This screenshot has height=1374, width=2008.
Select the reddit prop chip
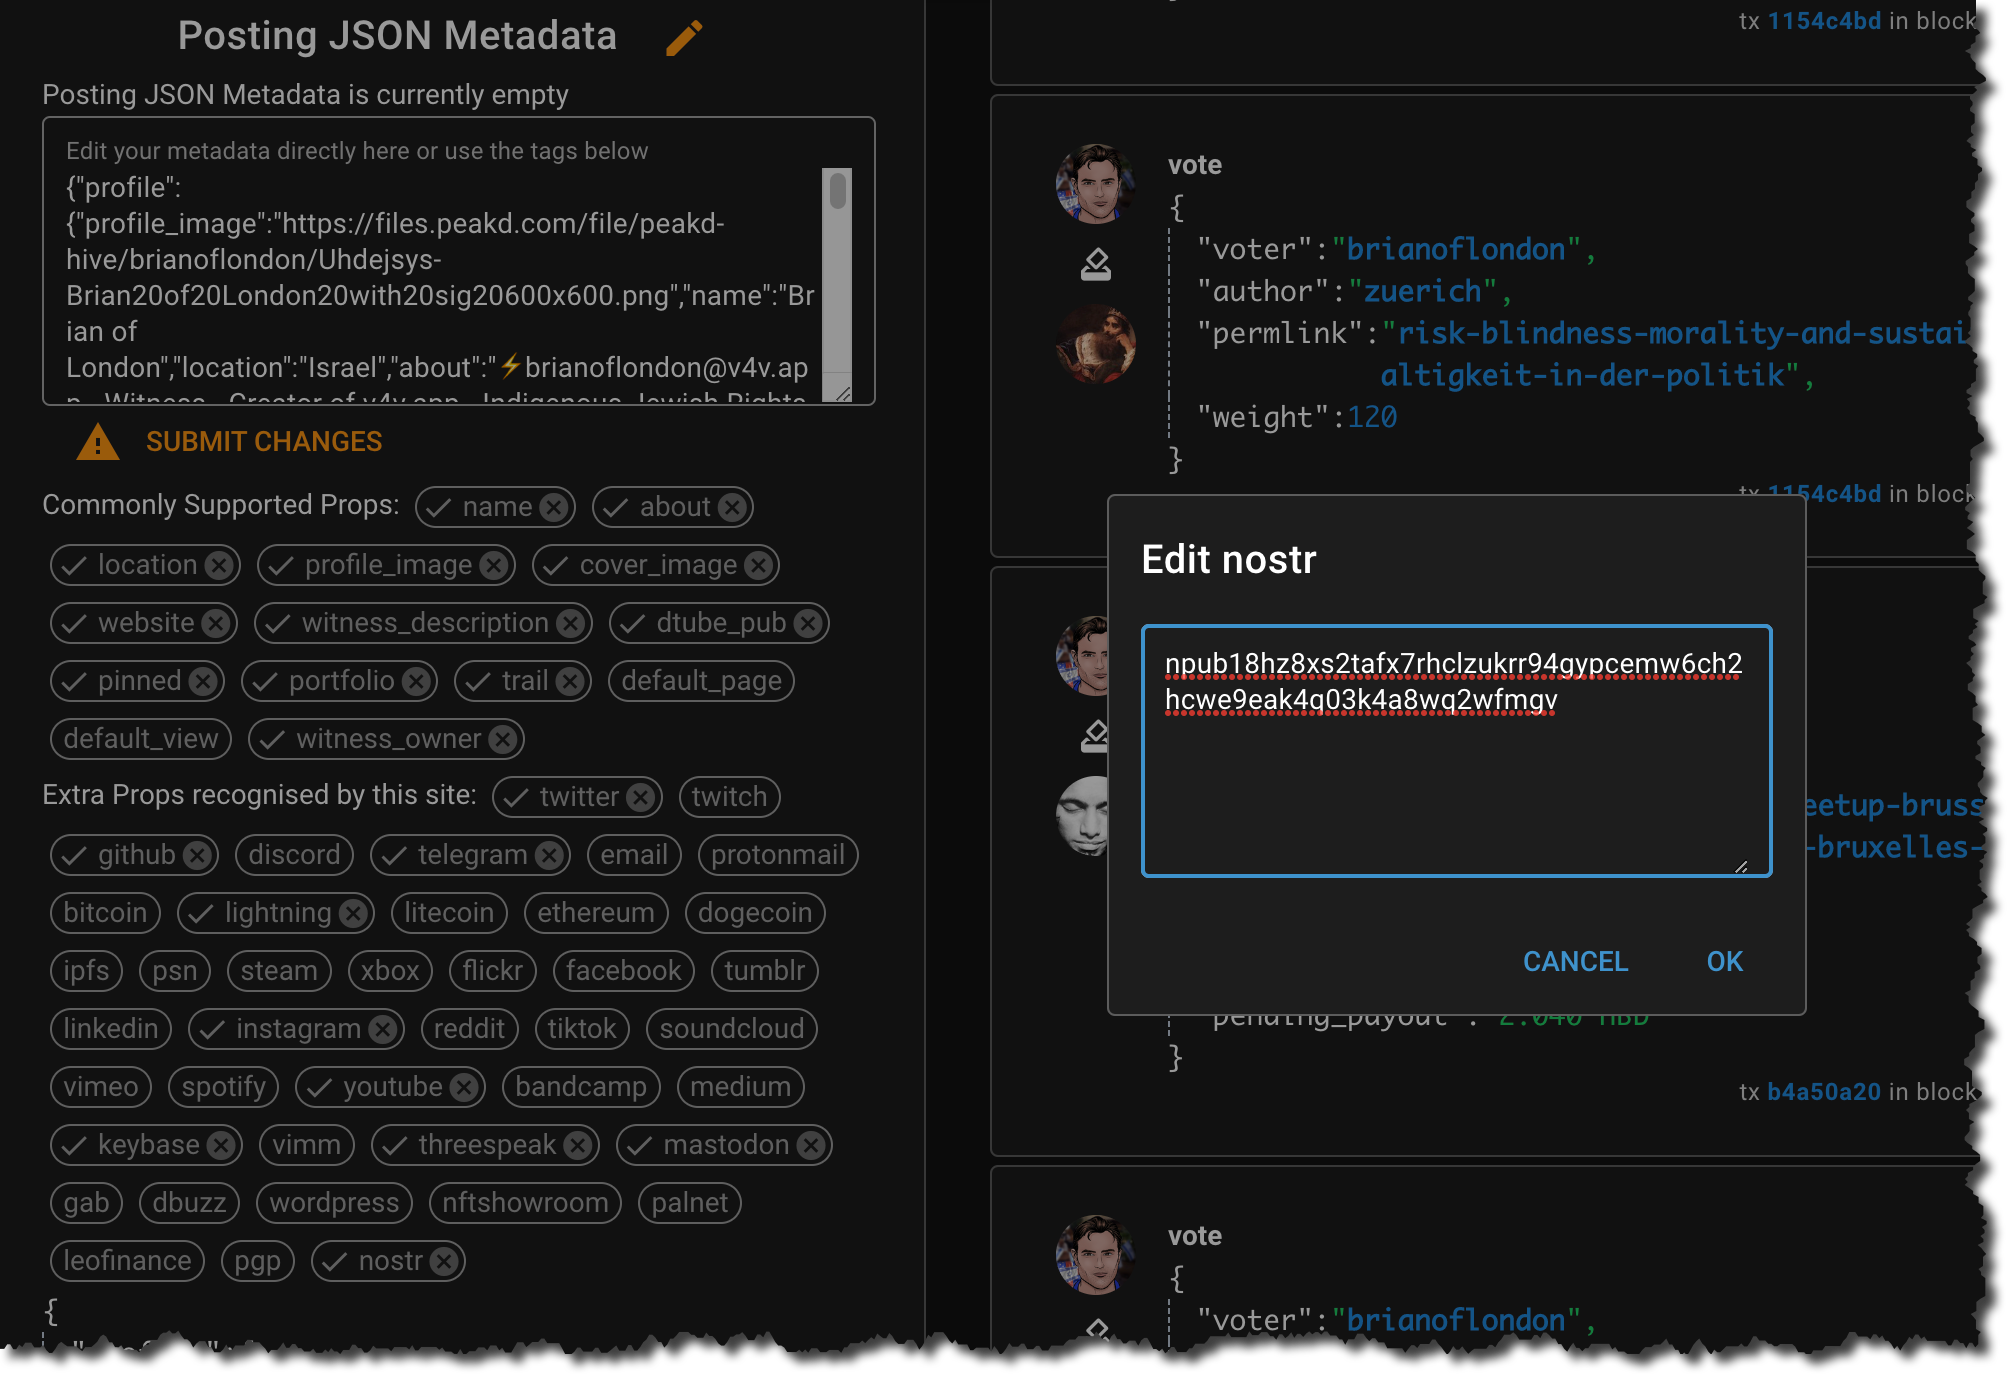pyautogui.click(x=469, y=1029)
